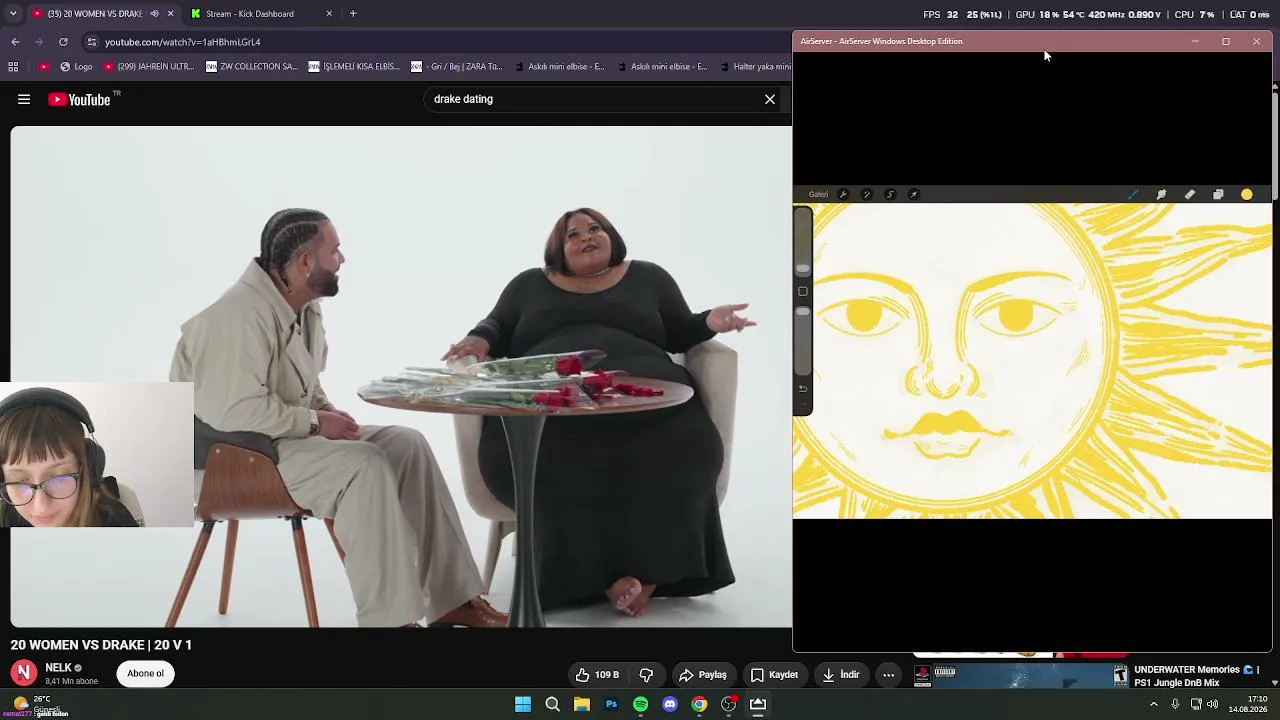Click the video title '20 WOMEN VS DRAKE | 20 V 1'
1280x720 pixels.
[x=101, y=645]
